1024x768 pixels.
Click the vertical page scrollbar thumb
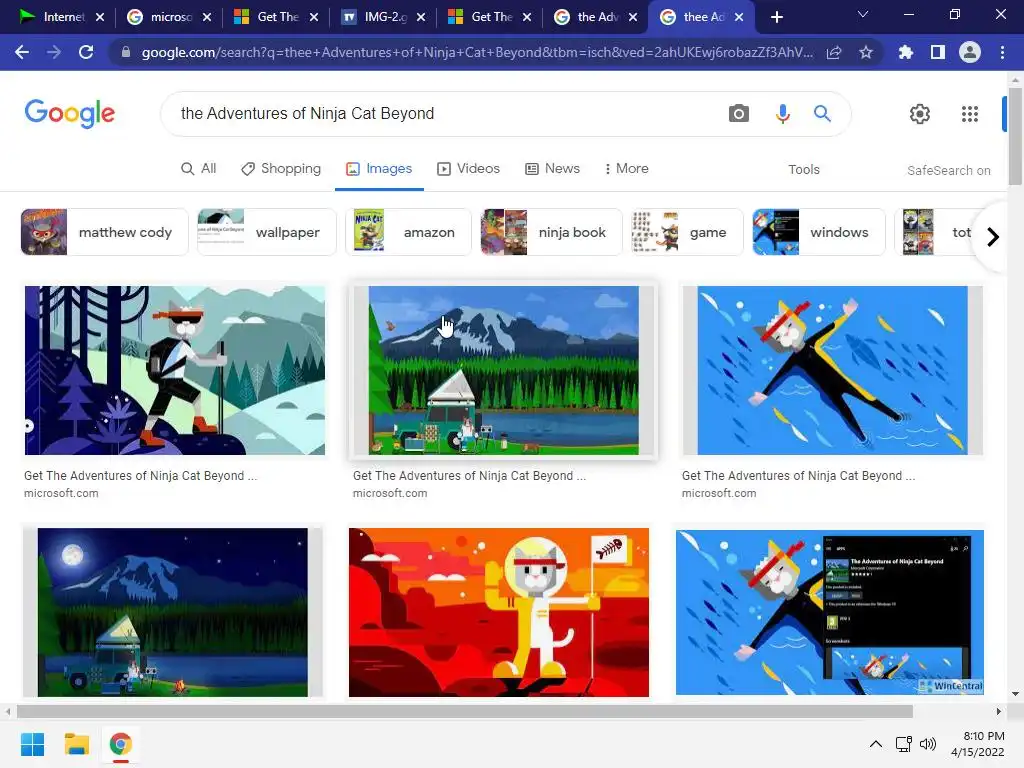coord(1015,136)
